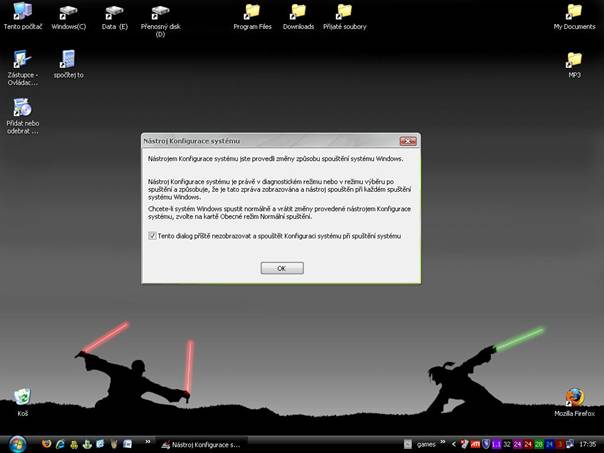Show hidden system tray icons arrow
The height and width of the screenshot is (453, 604).
454,445
